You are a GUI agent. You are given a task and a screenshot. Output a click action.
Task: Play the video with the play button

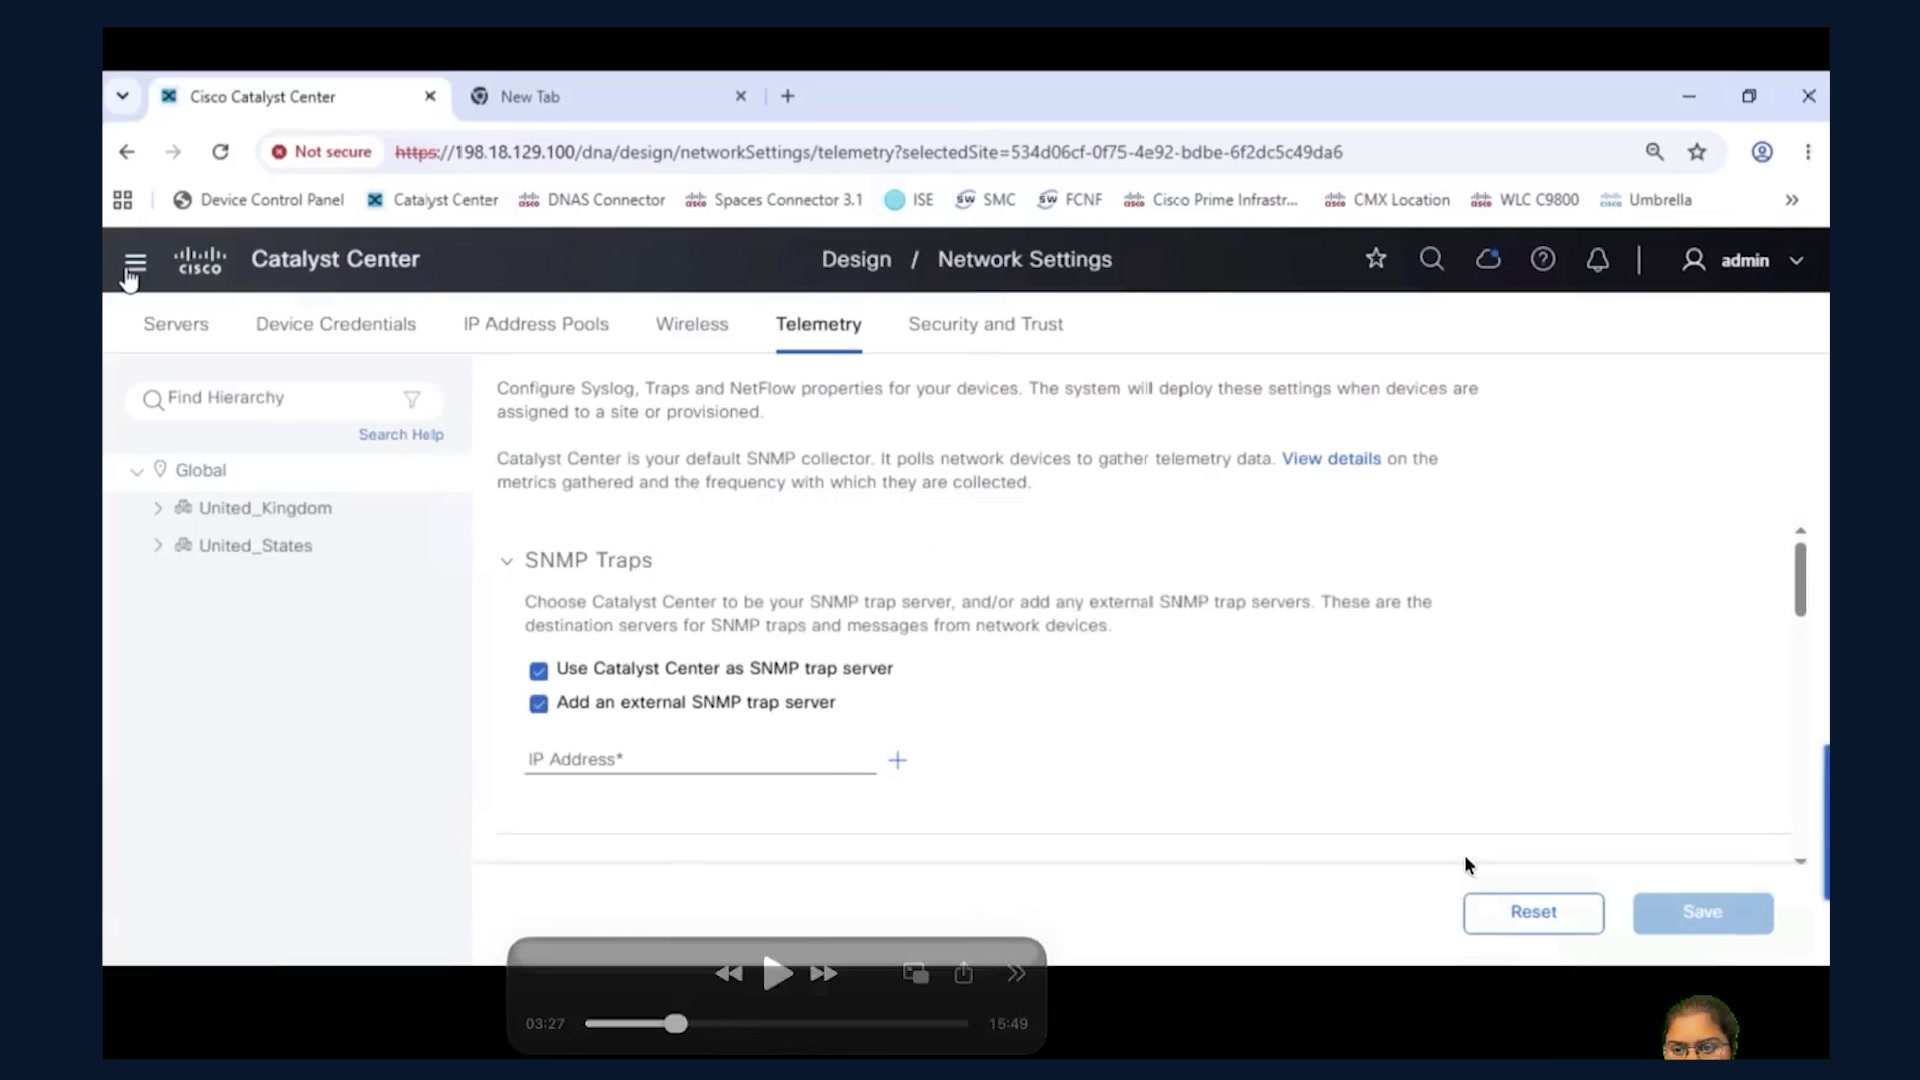[777, 973]
